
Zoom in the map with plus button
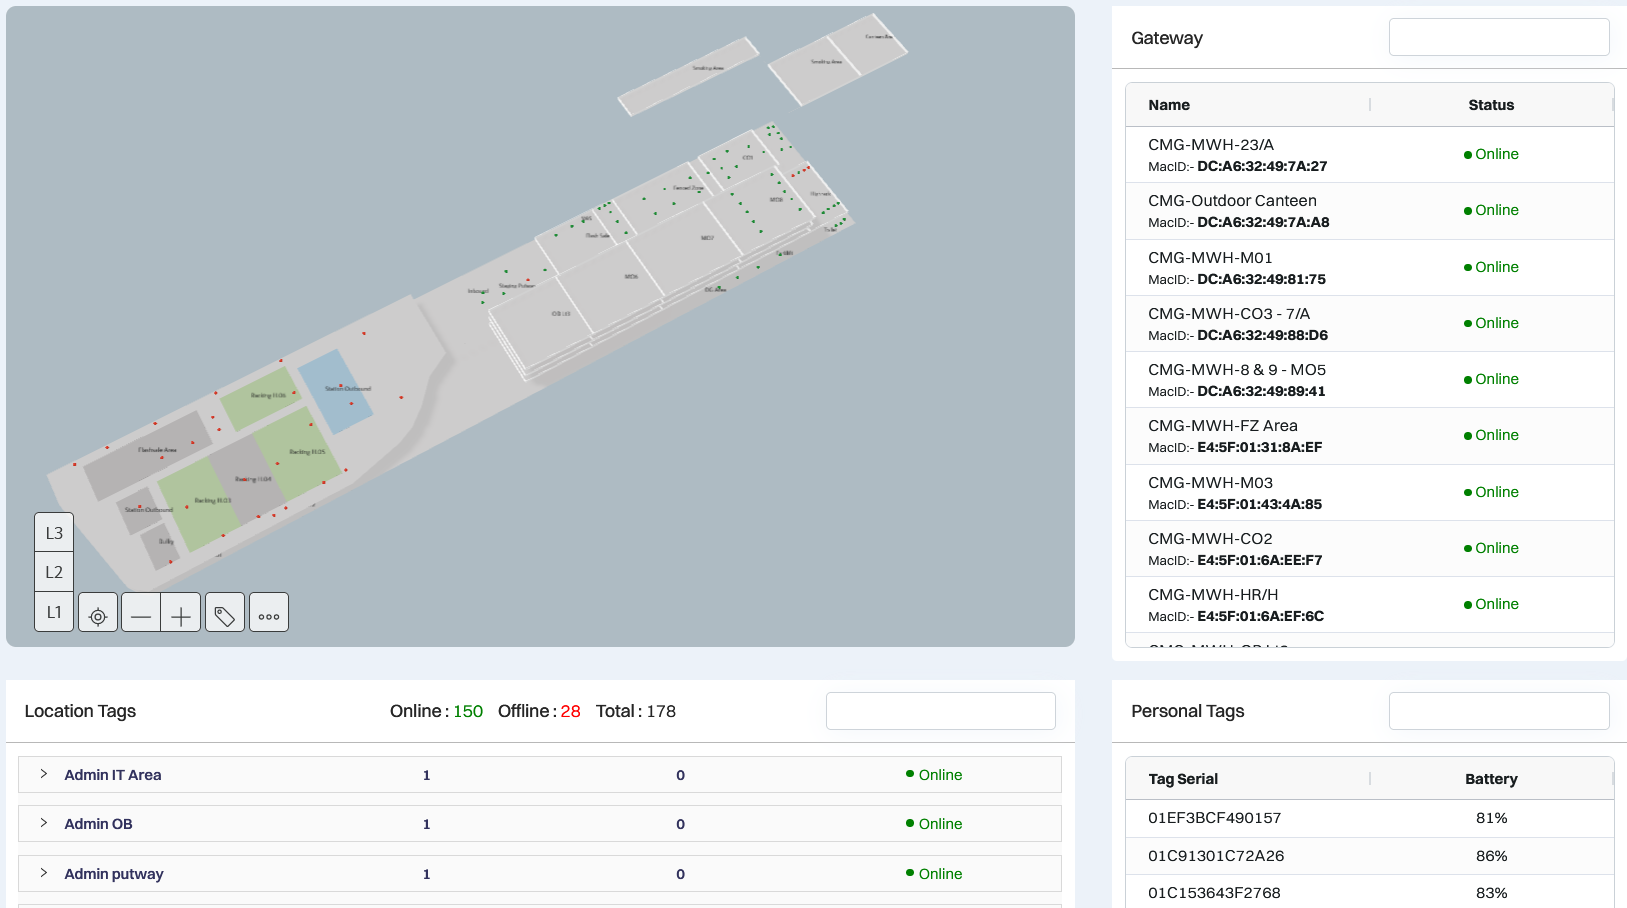[x=181, y=612]
